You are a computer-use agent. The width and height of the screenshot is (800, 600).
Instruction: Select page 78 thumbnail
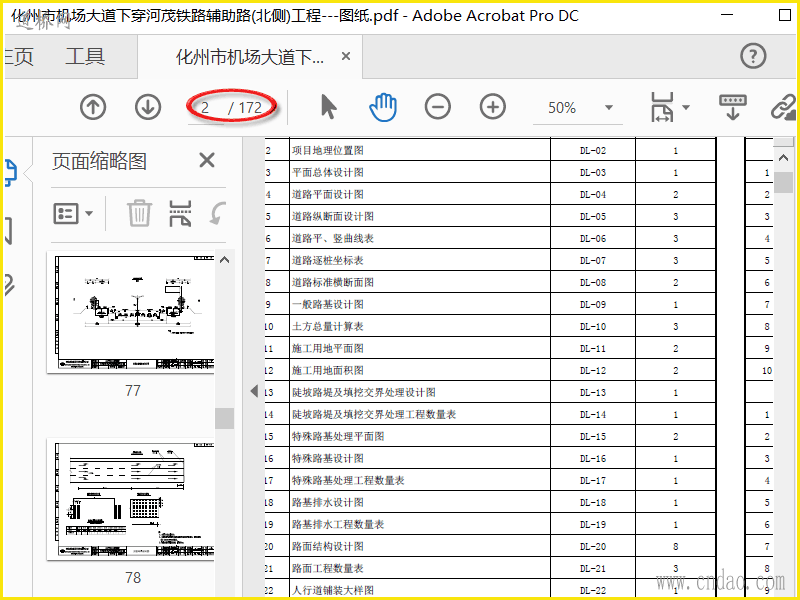[x=131, y=500]
